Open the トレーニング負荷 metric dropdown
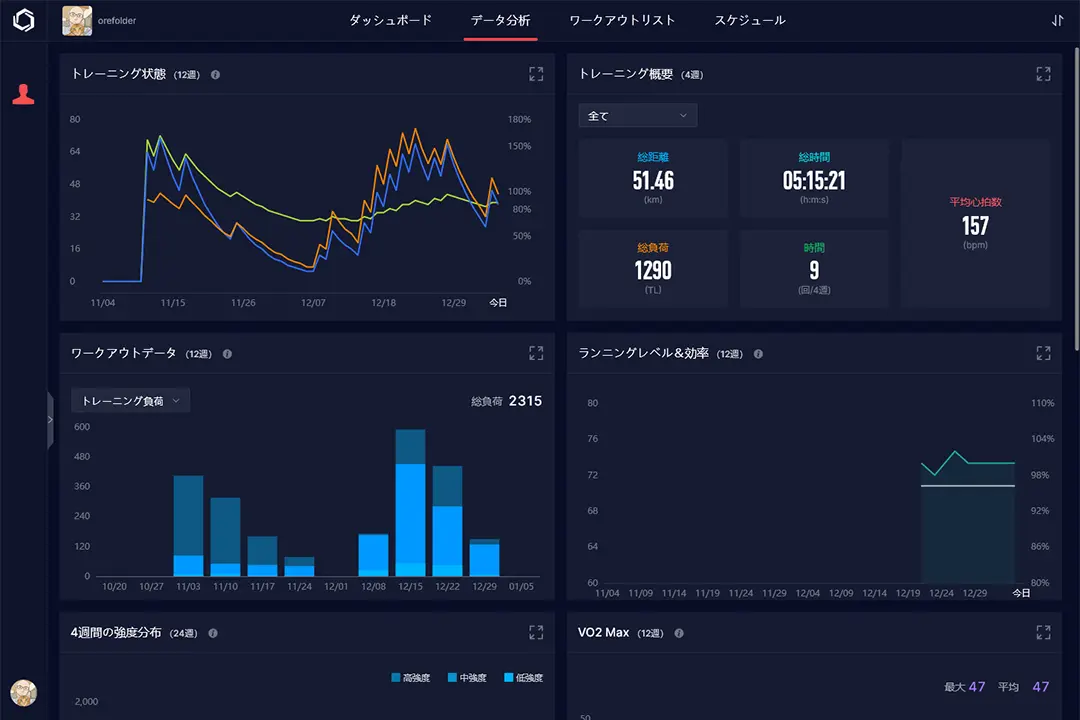The height and width of the screenshot is (720, 1080). pyautogui.click(x=130, y=400)
